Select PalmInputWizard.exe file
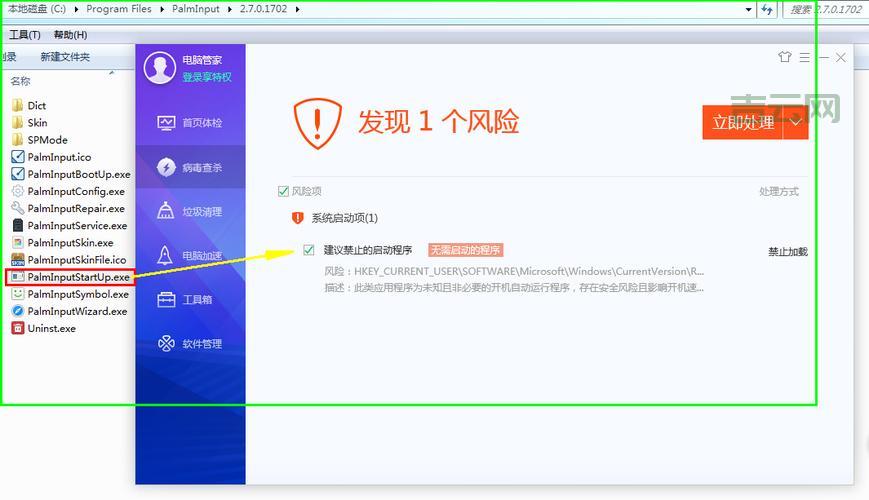Screen dimensions: 869x500 click(69, 311)
